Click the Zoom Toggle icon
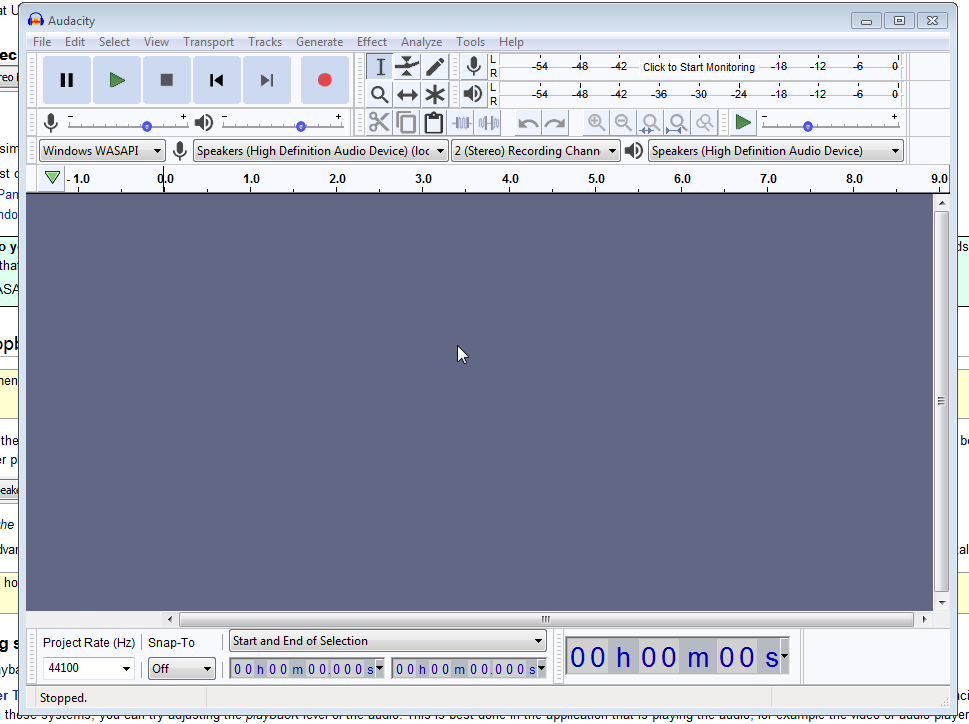This screenshot has width=969, height=724. tap(705, 122)
